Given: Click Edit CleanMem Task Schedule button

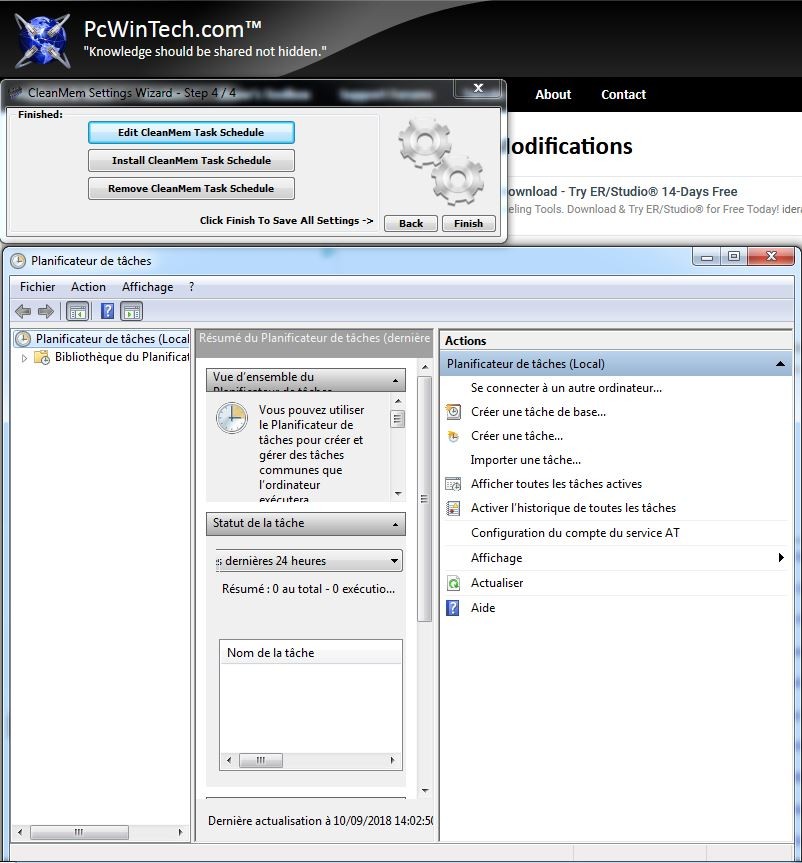Looking at the screenshot, I should 191,132.
